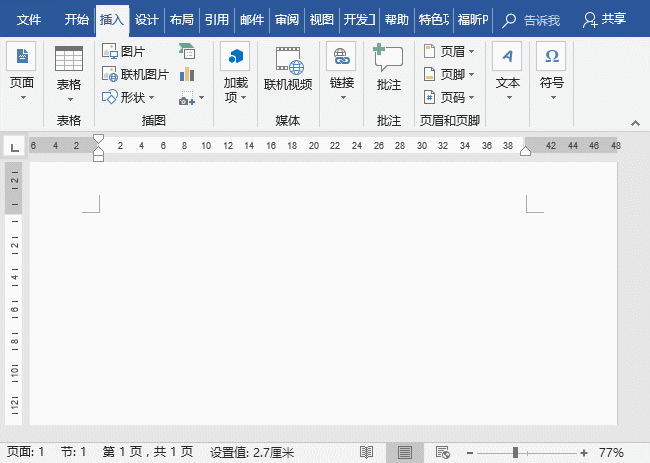This screenshot has width=650, height=463.
Task: Click the 文本 text icon
Action: click(x=507, y=56)
